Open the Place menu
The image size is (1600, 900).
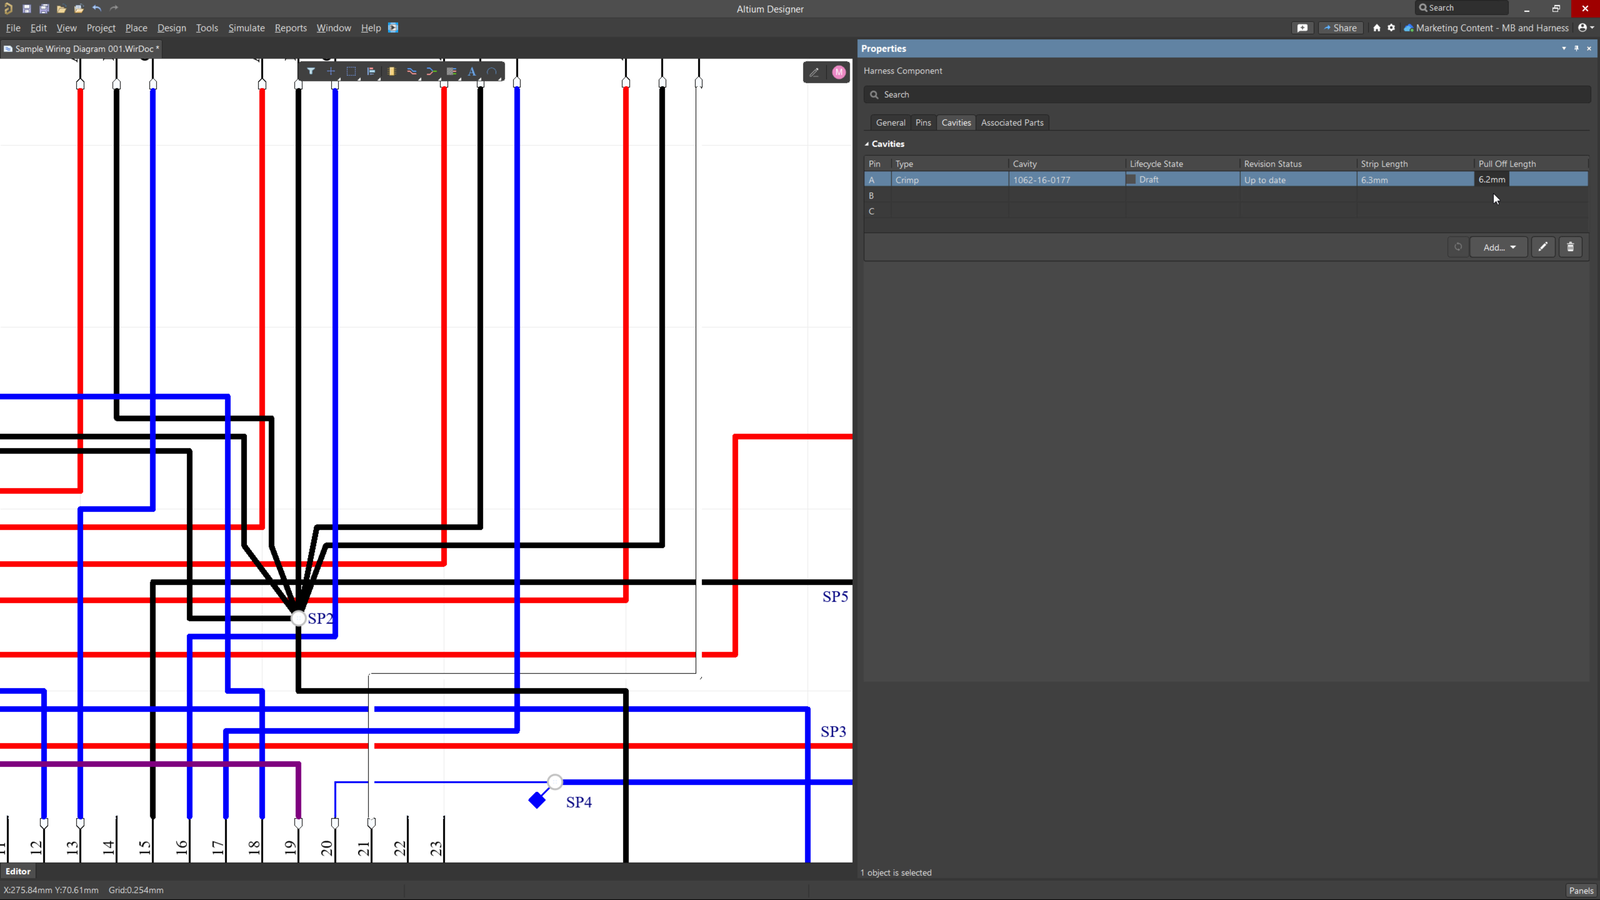(x=136, y=28)
